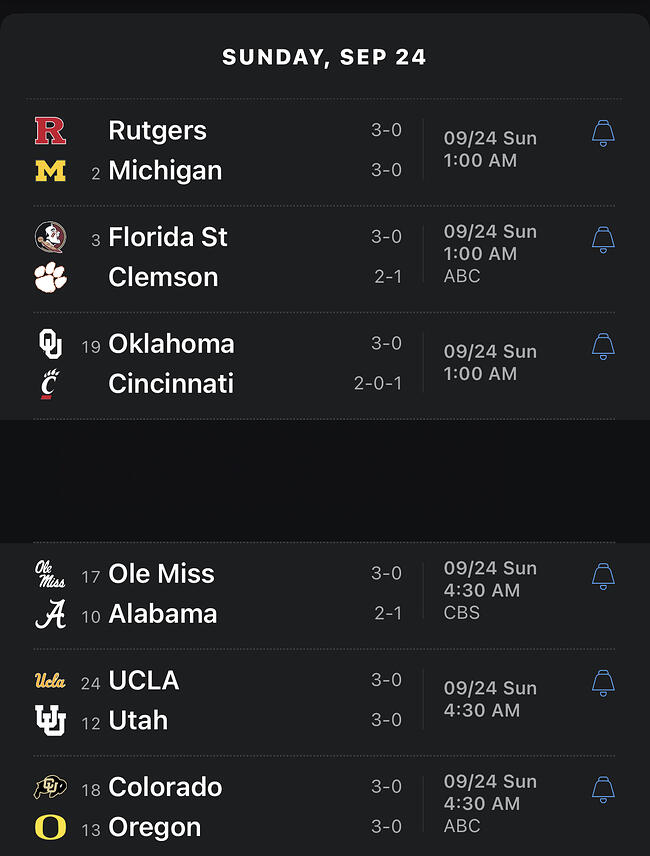The height and width of the screenshot is (856, 650).
Task: Enable alert bell for Rutgers vs Michigan
Action: pyautogui.click(x=603, y=133)
